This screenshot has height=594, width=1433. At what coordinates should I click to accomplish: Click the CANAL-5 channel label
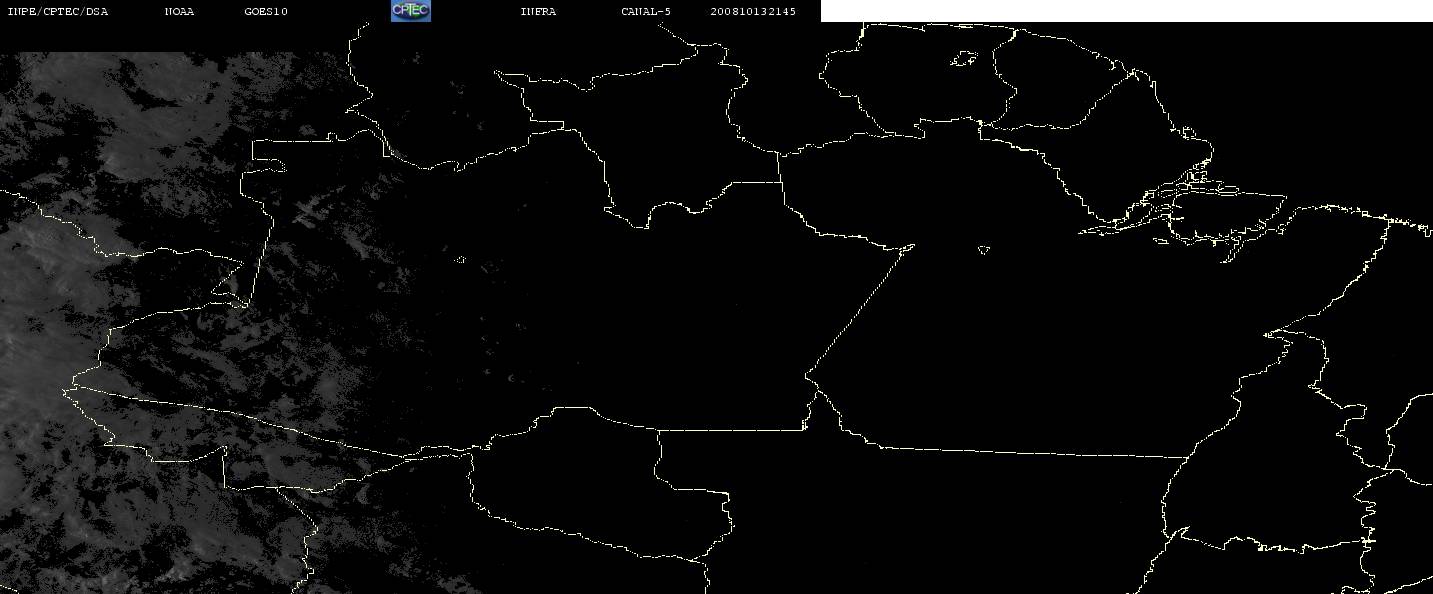pos(646,12)
